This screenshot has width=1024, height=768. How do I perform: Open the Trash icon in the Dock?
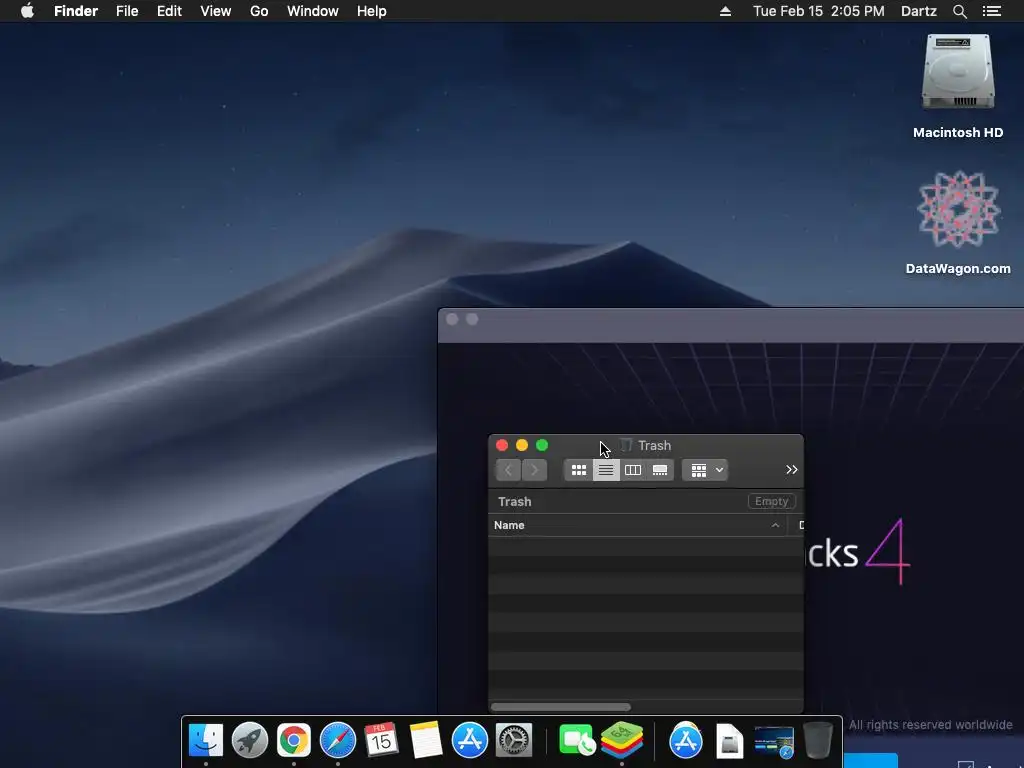pyautogui.click(x=818, y=741)
